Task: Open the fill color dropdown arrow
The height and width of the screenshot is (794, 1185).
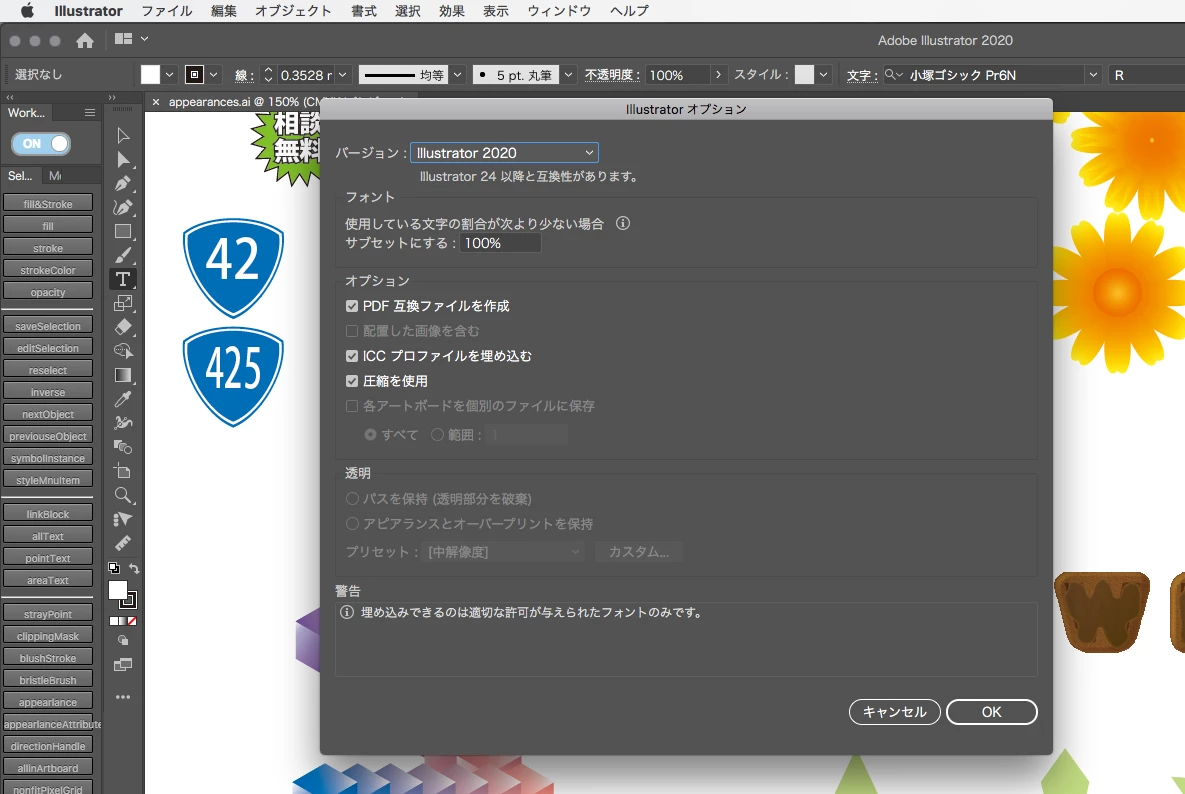Action: coord(170,75)
